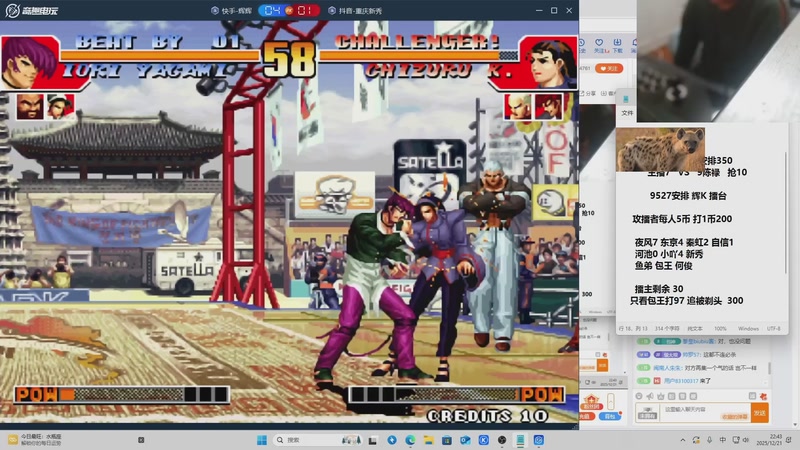Click the Notepad vertical scrollbar
Screen dimensions: 800x450
click(786, 212)
